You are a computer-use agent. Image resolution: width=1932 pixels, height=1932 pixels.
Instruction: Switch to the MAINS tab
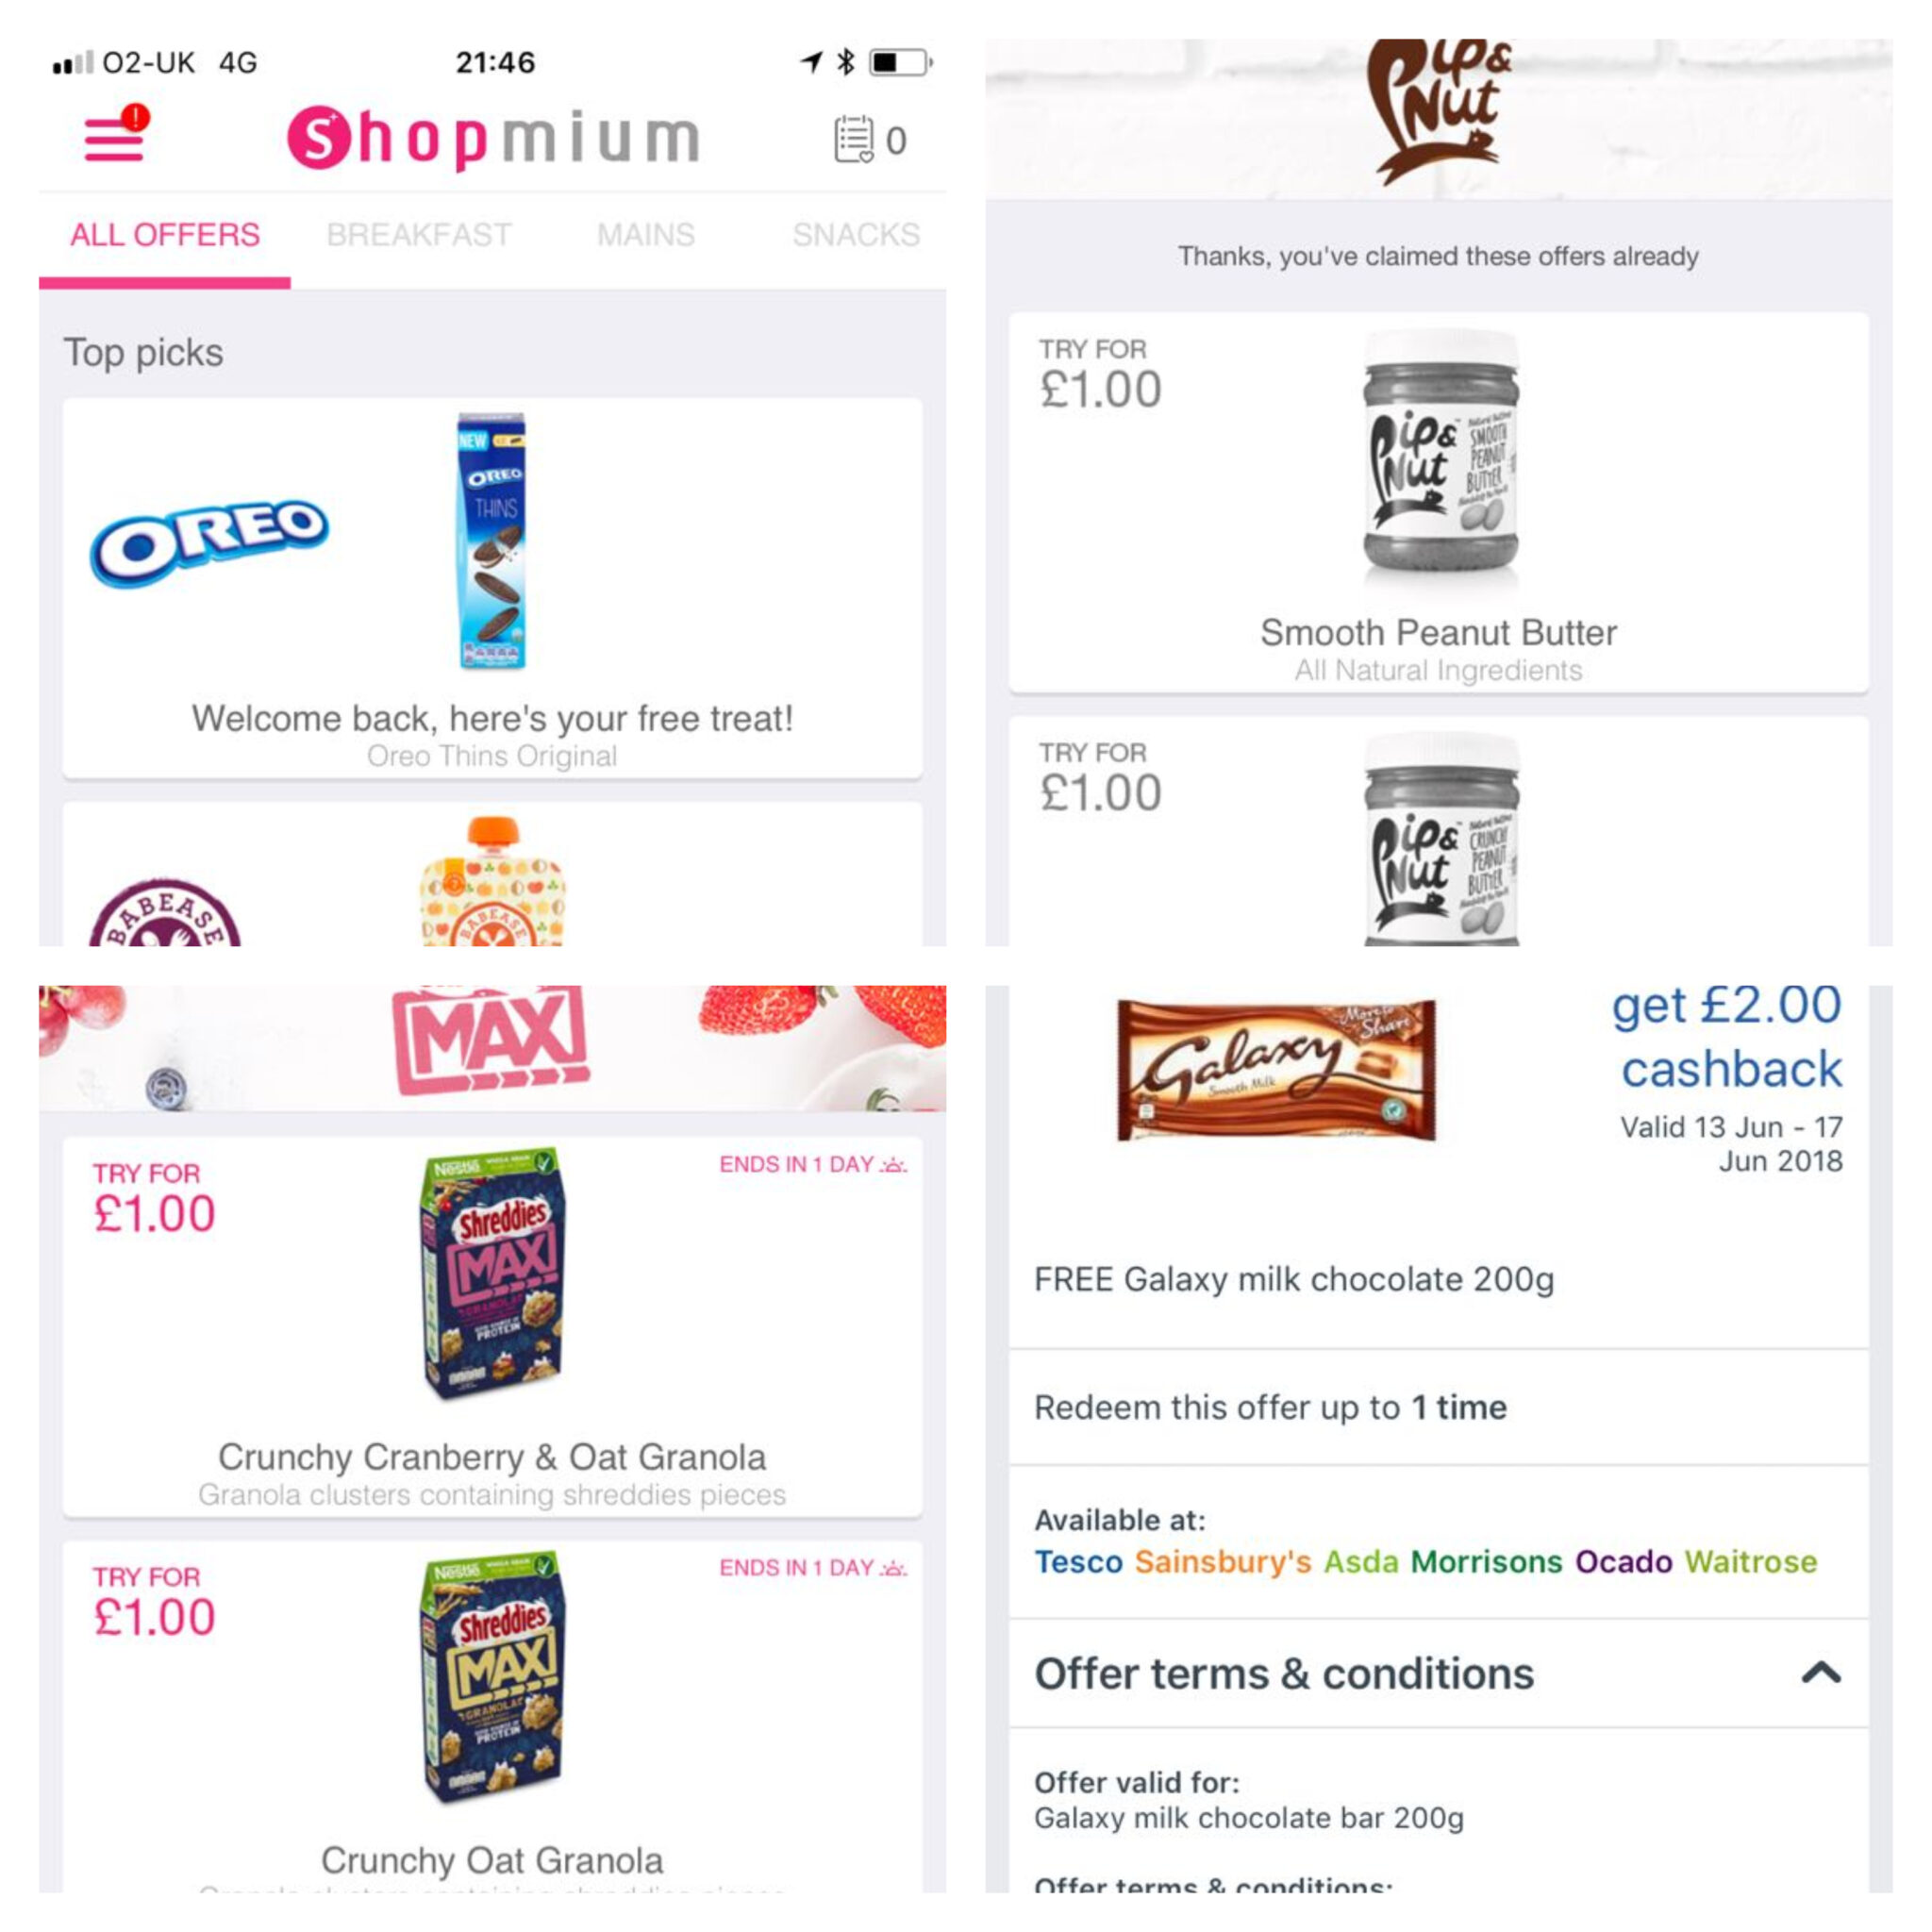point(646,235)
